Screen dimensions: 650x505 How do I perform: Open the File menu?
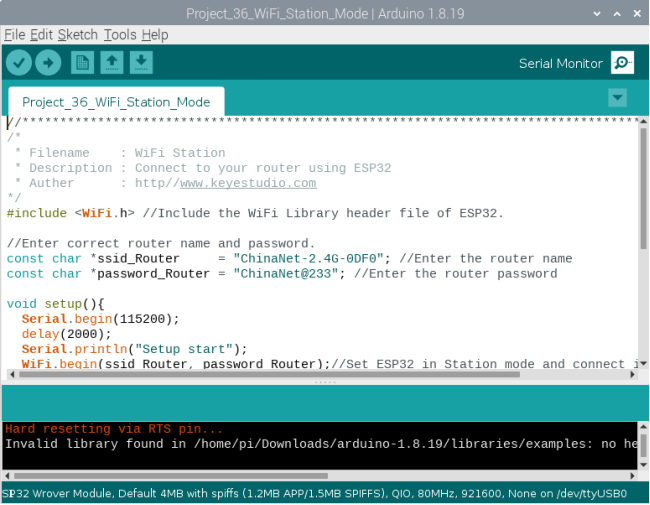click(15, 35)
